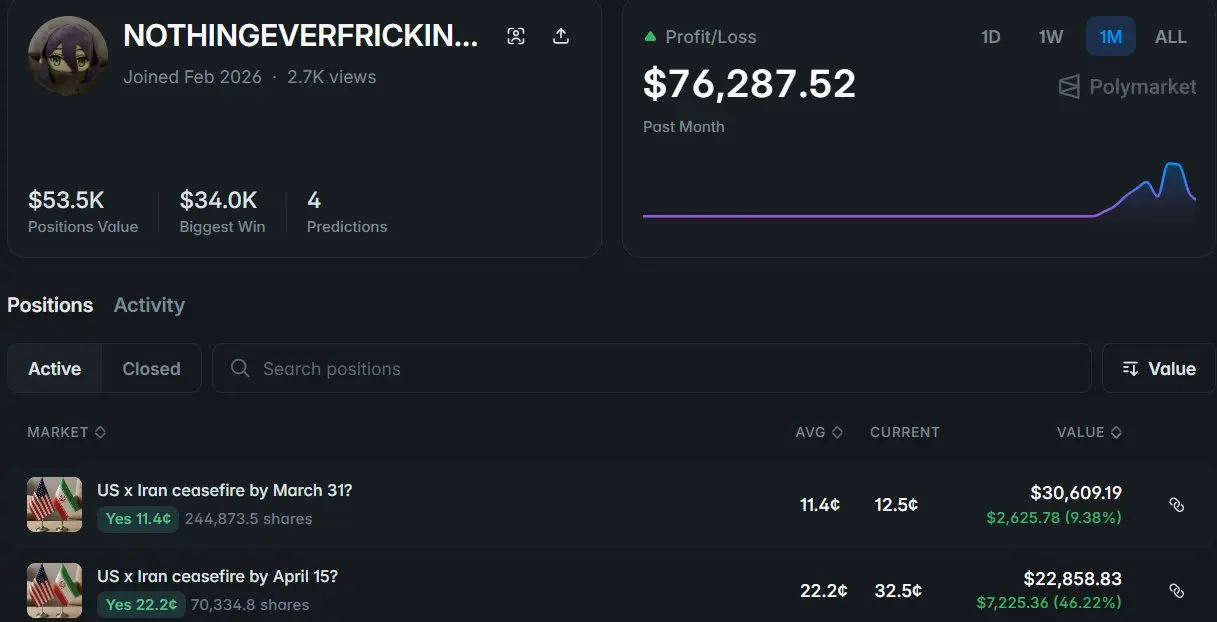Click the Polymarket logo
The width and height of the screenshot is (1217, 622).
pos(1127,87)
